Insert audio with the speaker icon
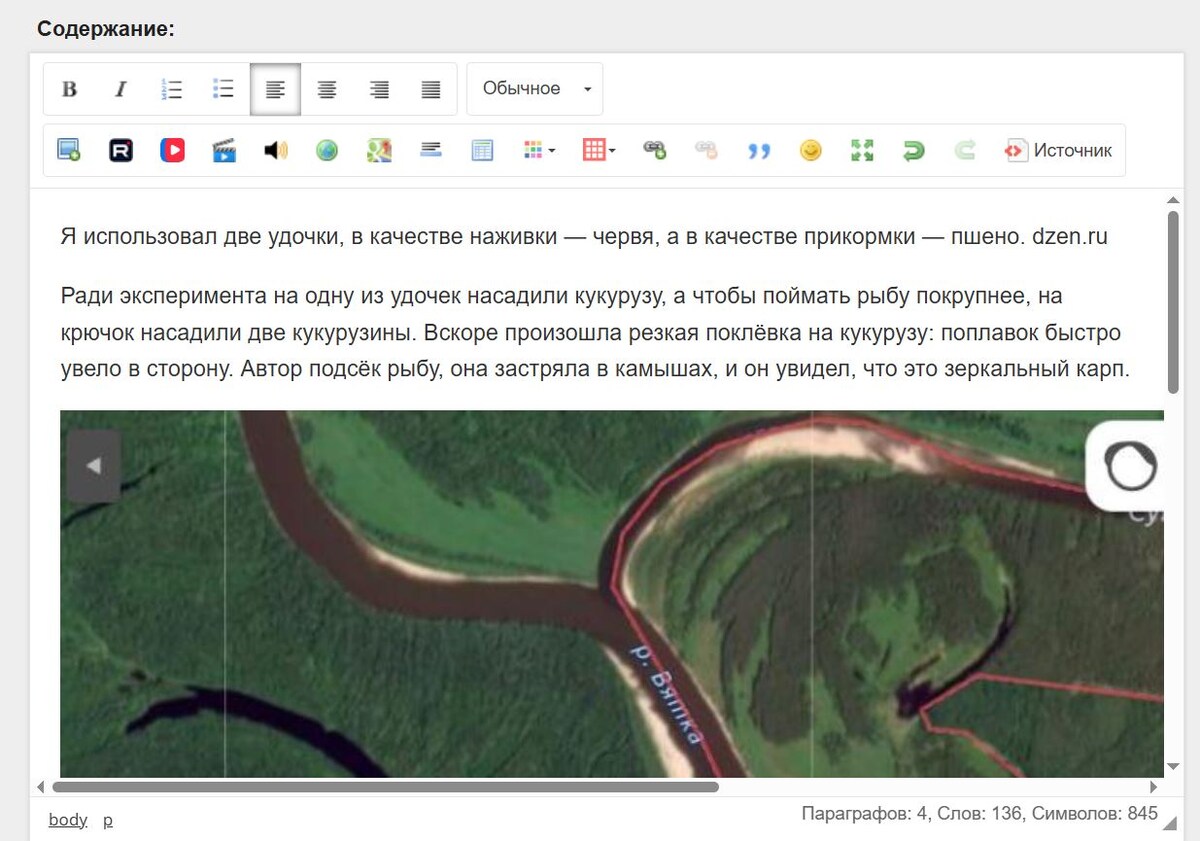 click(x=276, y=150)
